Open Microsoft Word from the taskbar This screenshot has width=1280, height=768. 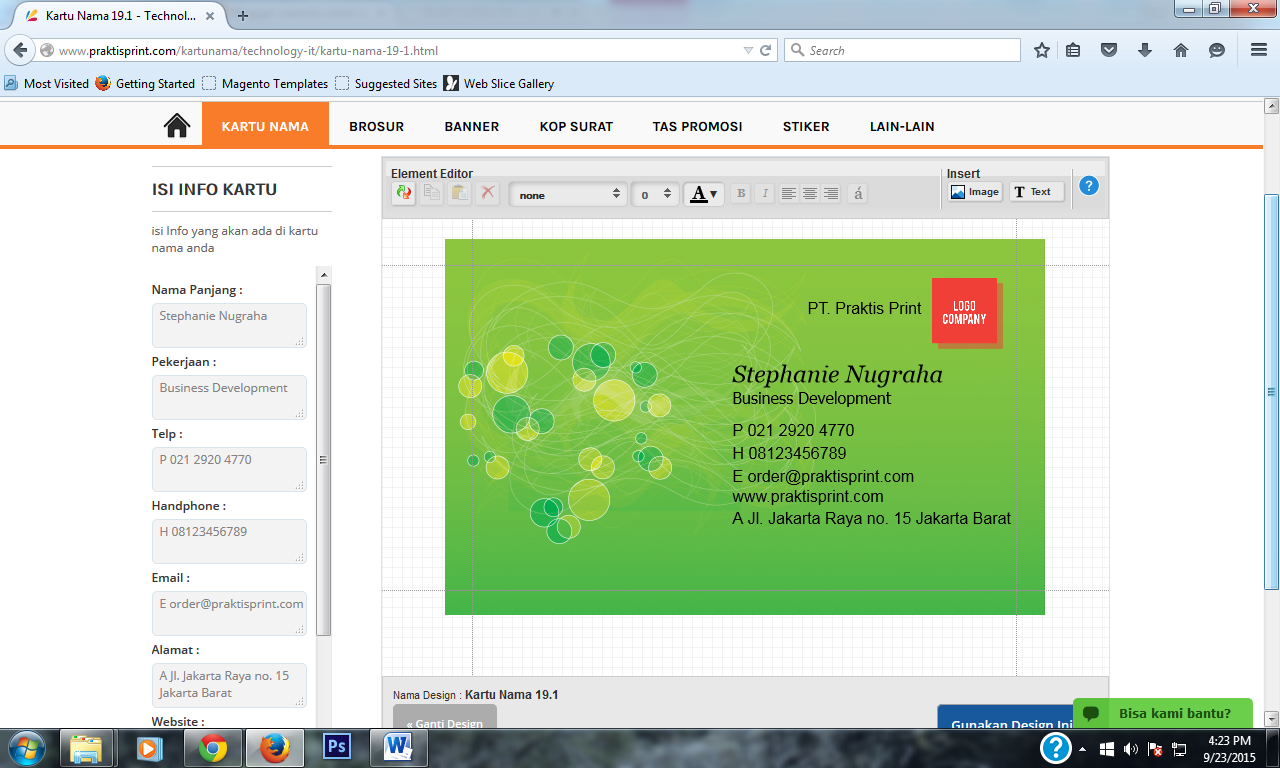399,747
